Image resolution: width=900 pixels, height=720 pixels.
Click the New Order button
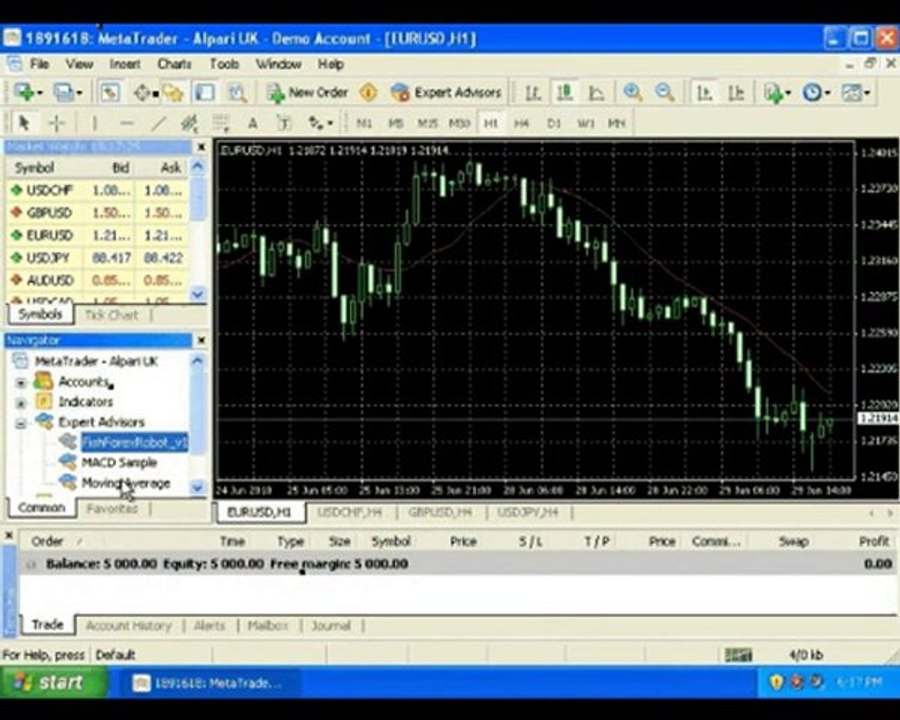(307, 92)
